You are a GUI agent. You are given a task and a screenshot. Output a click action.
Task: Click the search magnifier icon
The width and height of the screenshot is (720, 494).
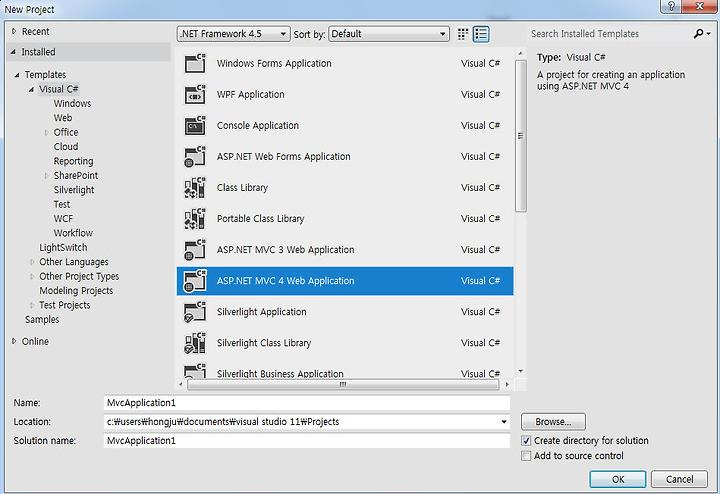(698, 34)
